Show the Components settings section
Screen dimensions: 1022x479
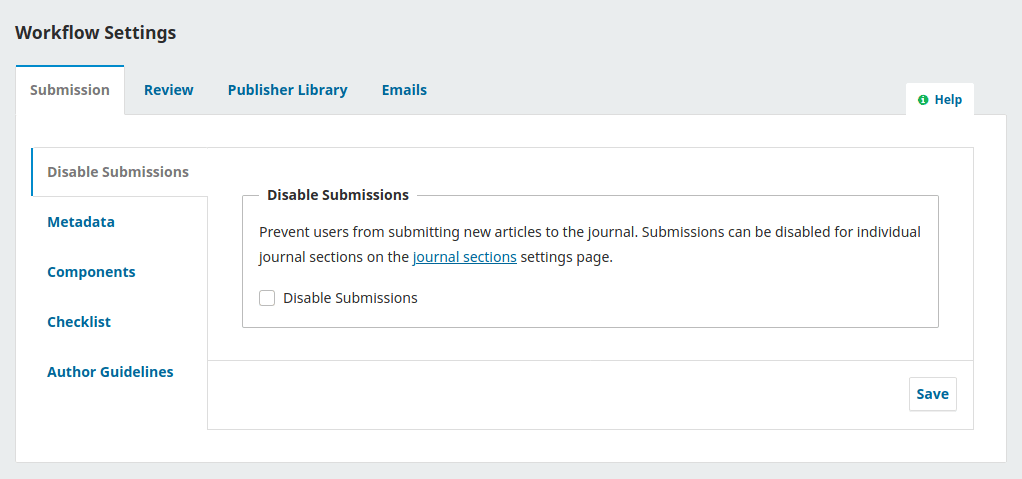[91, 272]
